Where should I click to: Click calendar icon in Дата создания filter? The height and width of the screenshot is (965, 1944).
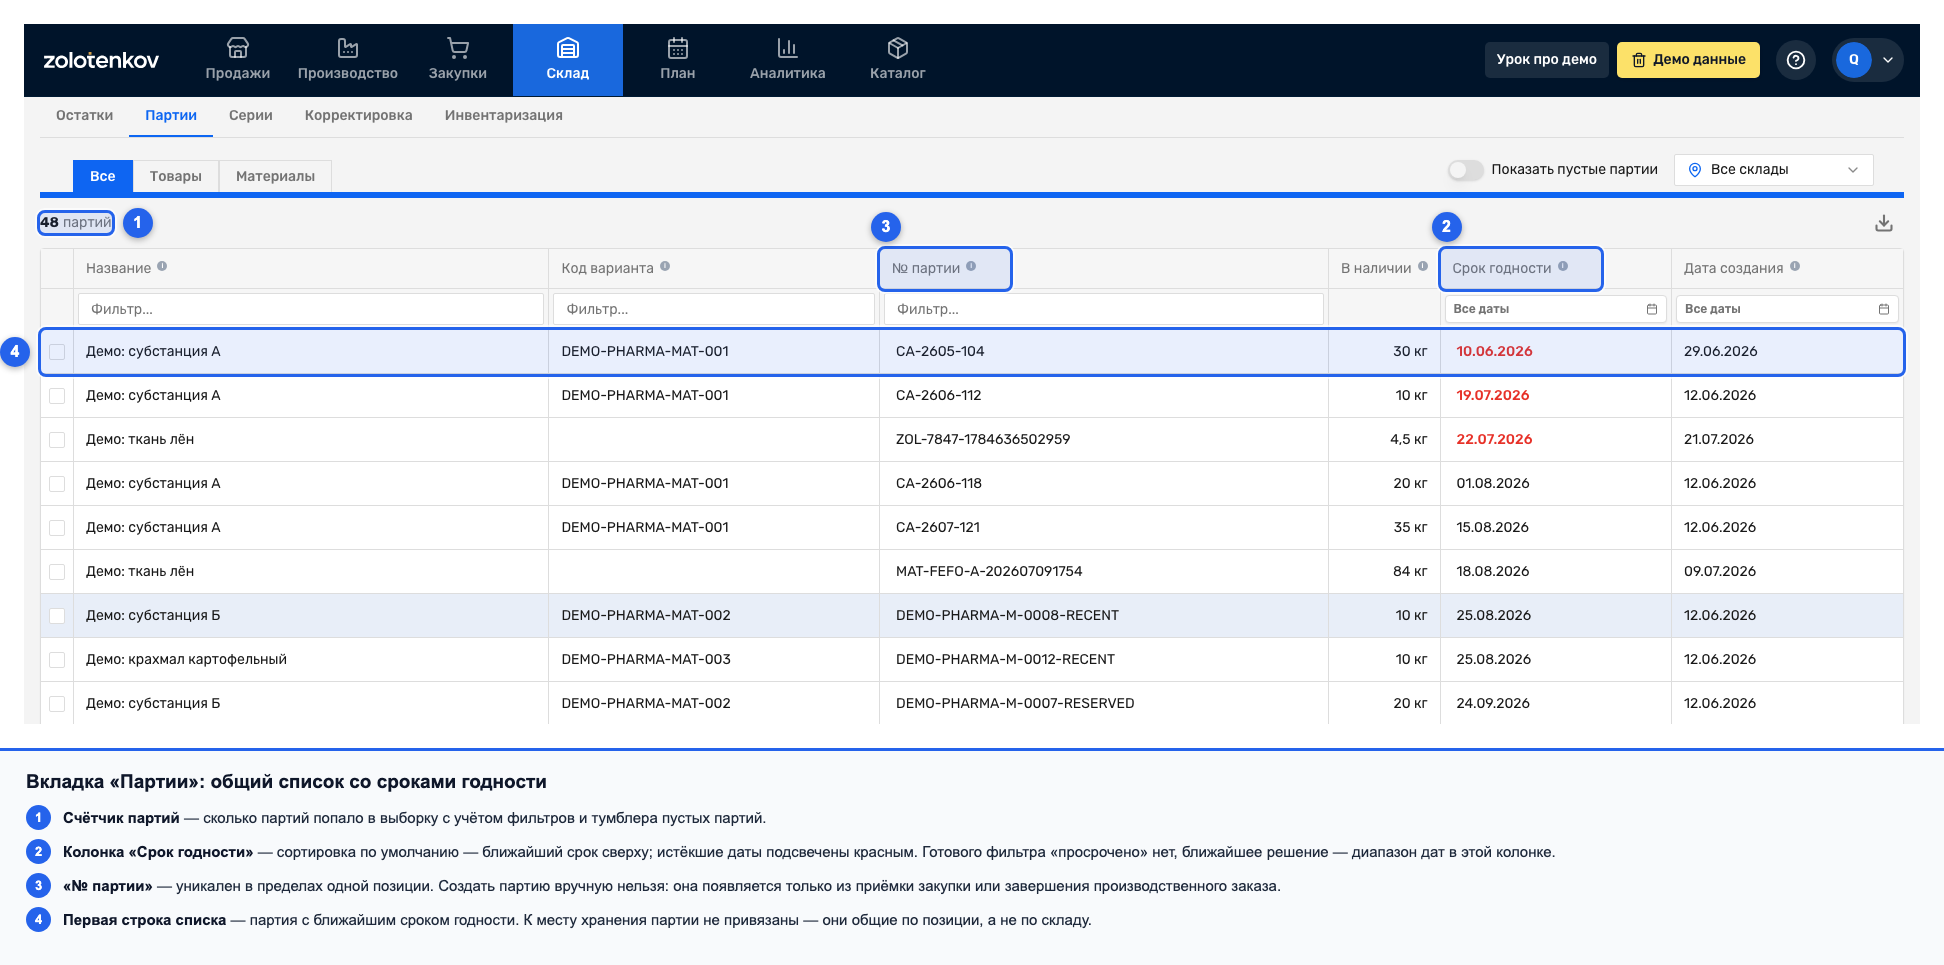[x=1884, y=309]
